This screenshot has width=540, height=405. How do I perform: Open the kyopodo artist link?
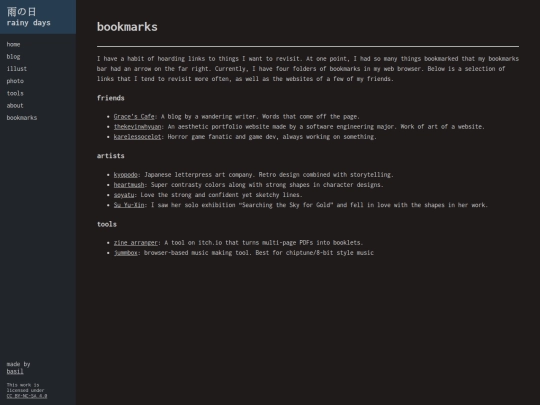tap(126, 175)
